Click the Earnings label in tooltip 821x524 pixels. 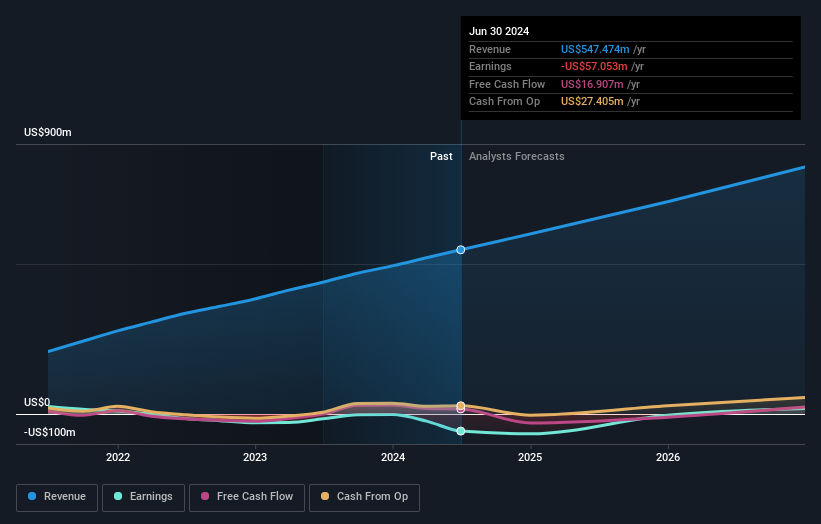pyautogui.click(x=490, y=66)
